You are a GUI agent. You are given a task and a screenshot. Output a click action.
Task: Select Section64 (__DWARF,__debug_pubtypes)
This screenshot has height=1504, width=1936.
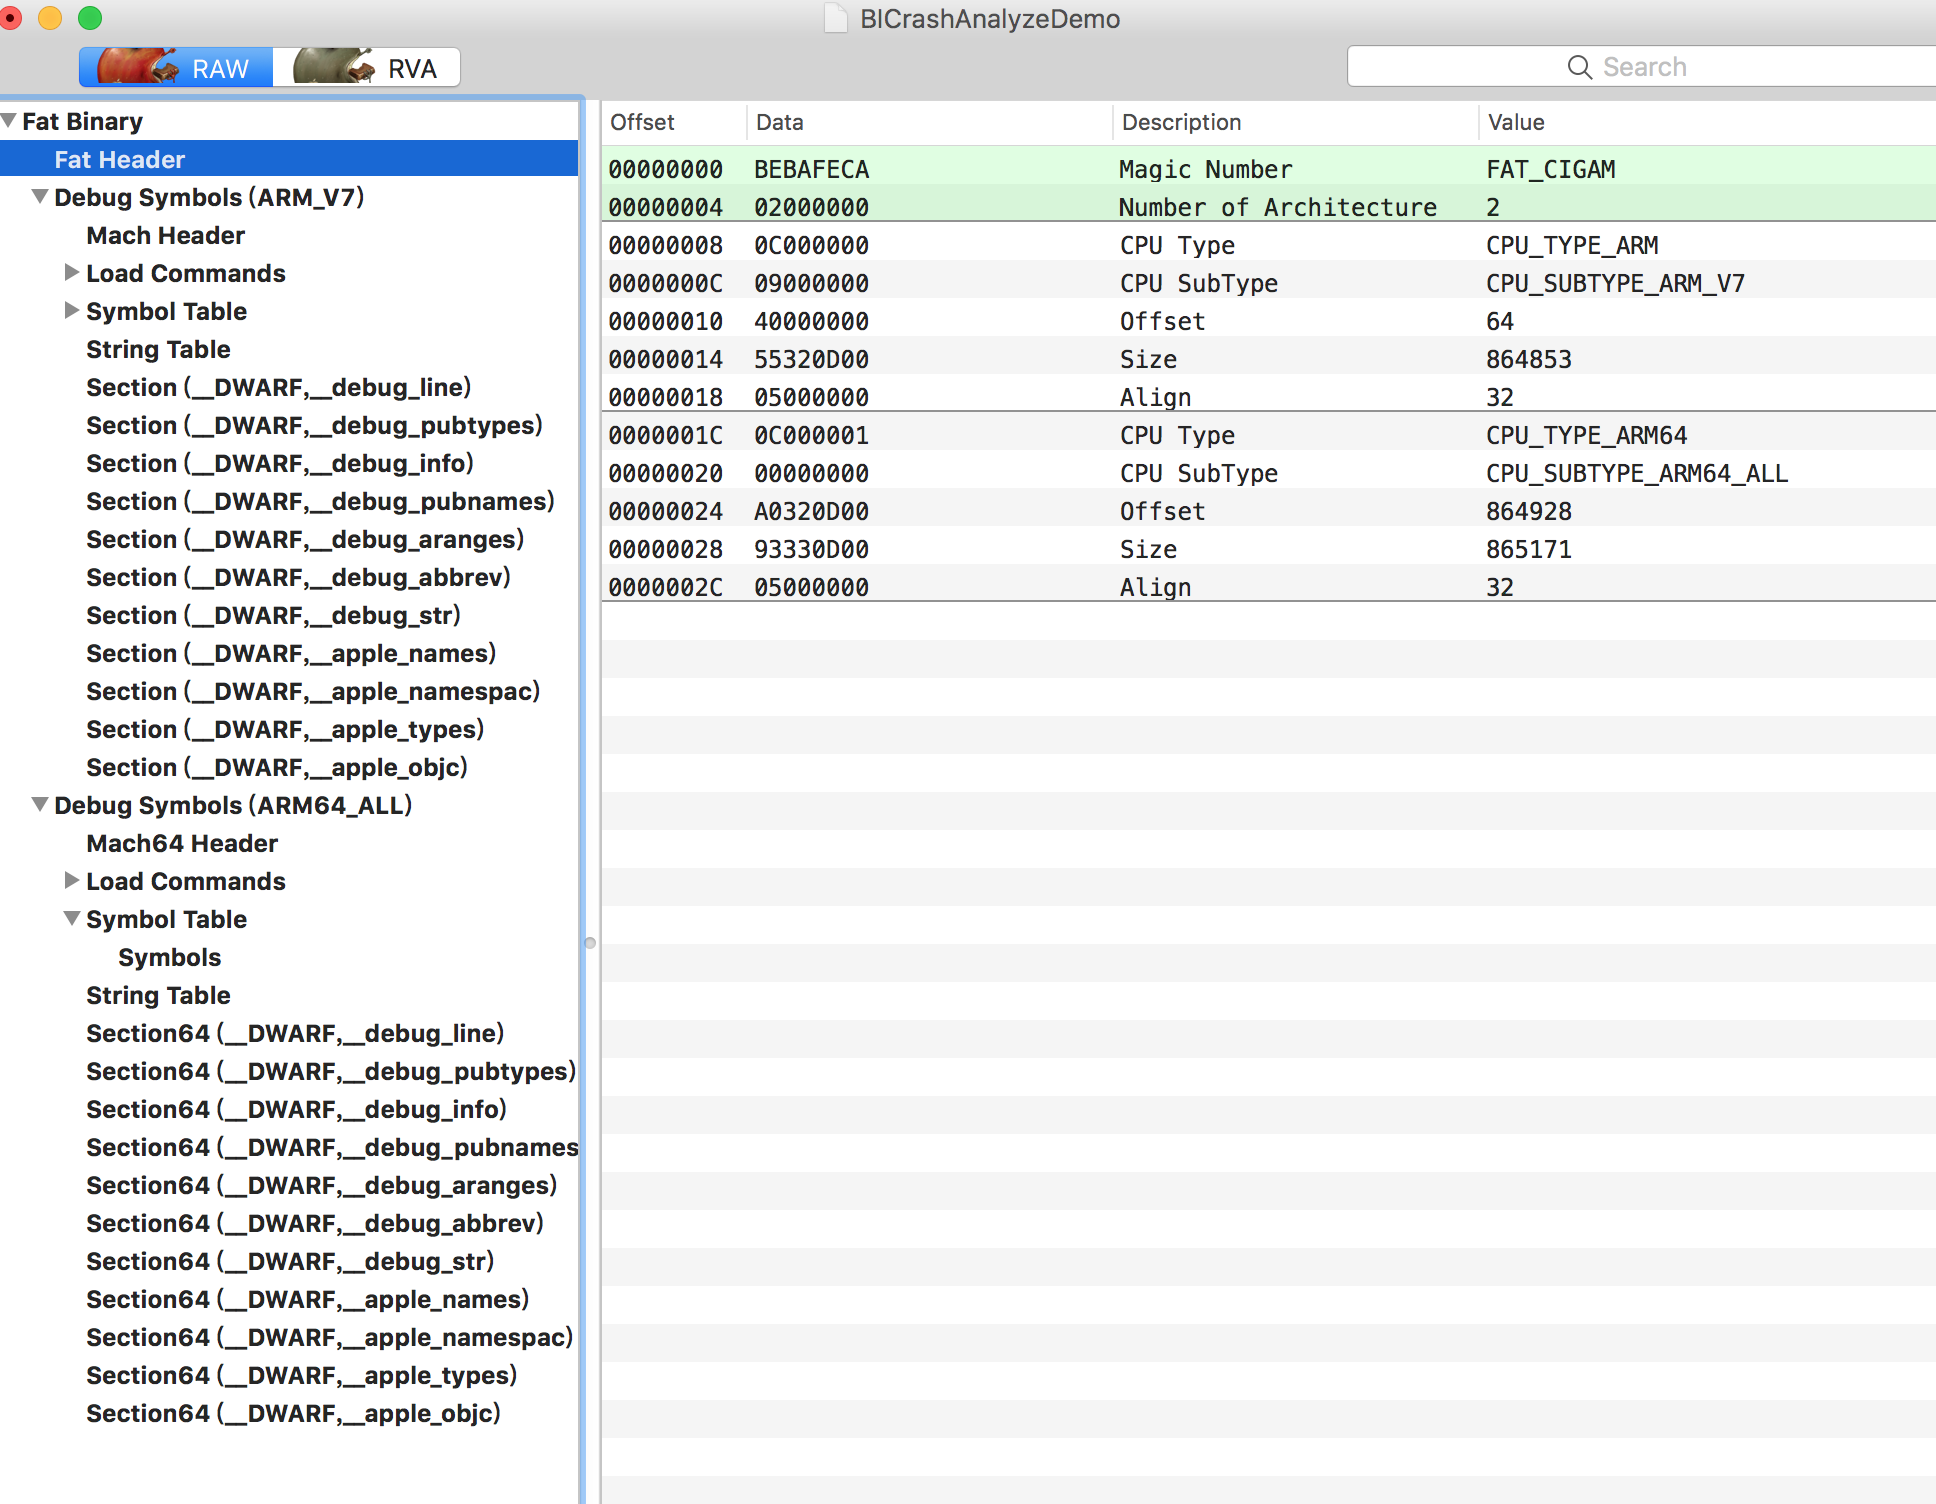331,1071
